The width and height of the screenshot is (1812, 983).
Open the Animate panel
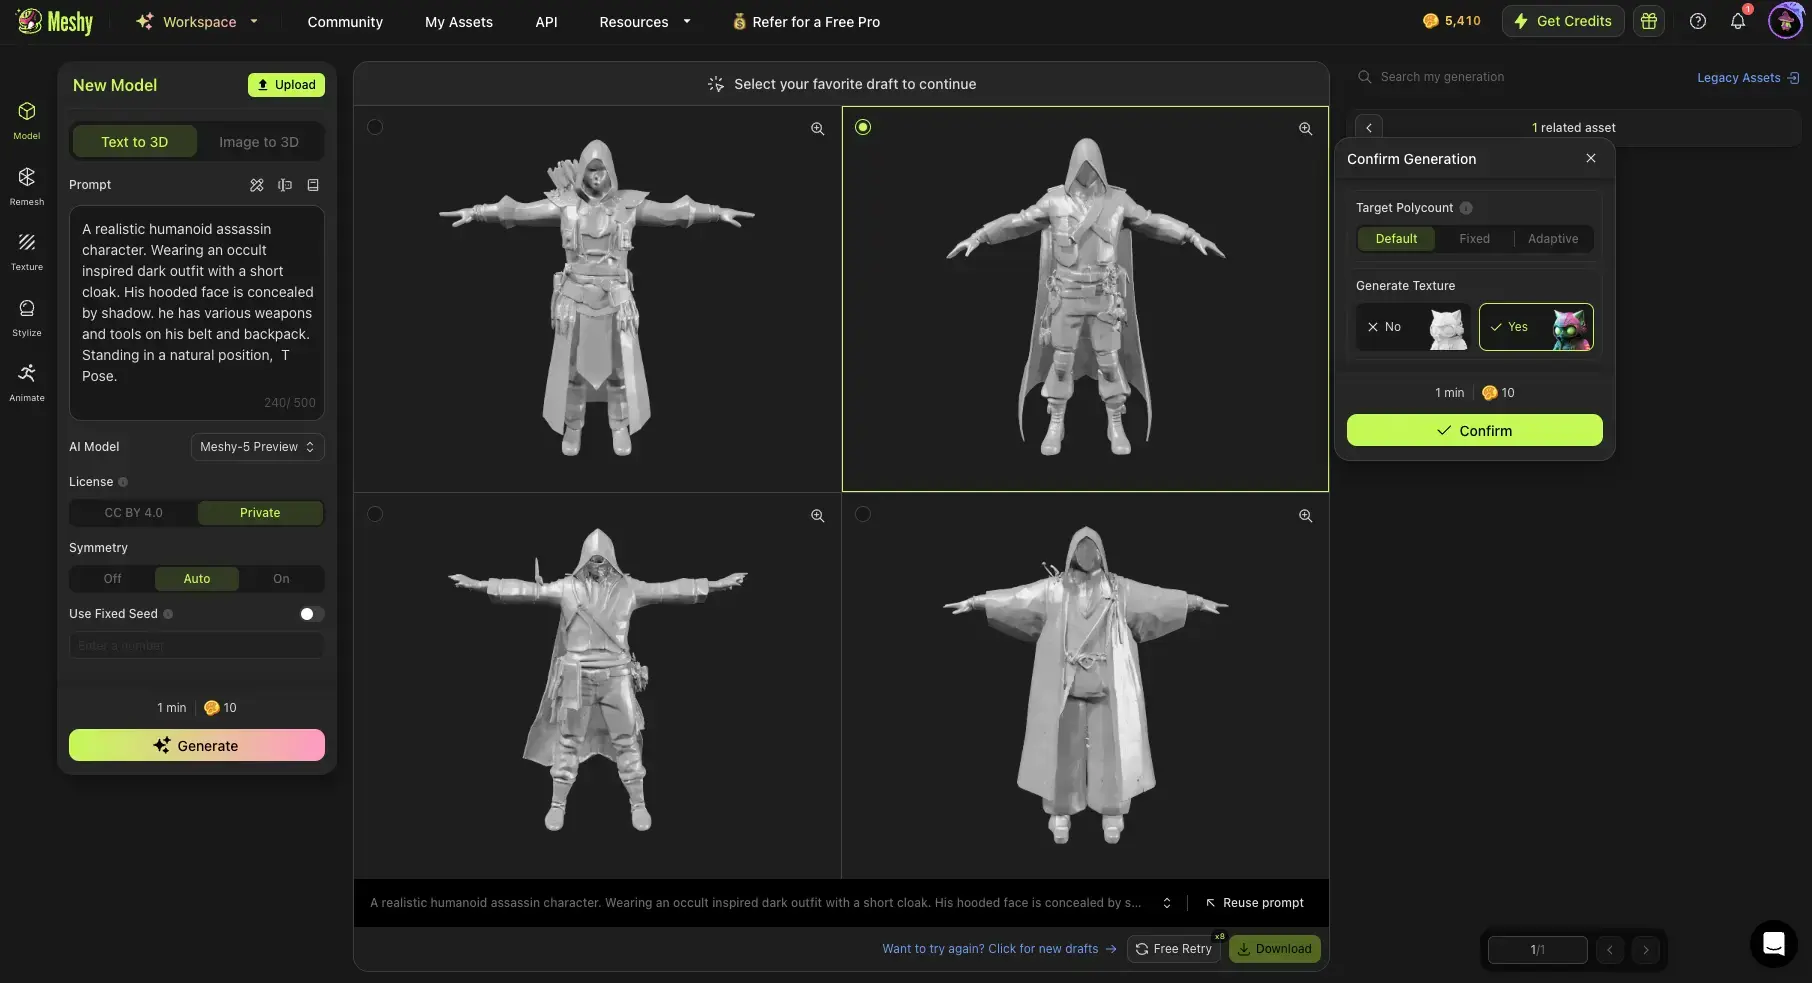[26, 382]
